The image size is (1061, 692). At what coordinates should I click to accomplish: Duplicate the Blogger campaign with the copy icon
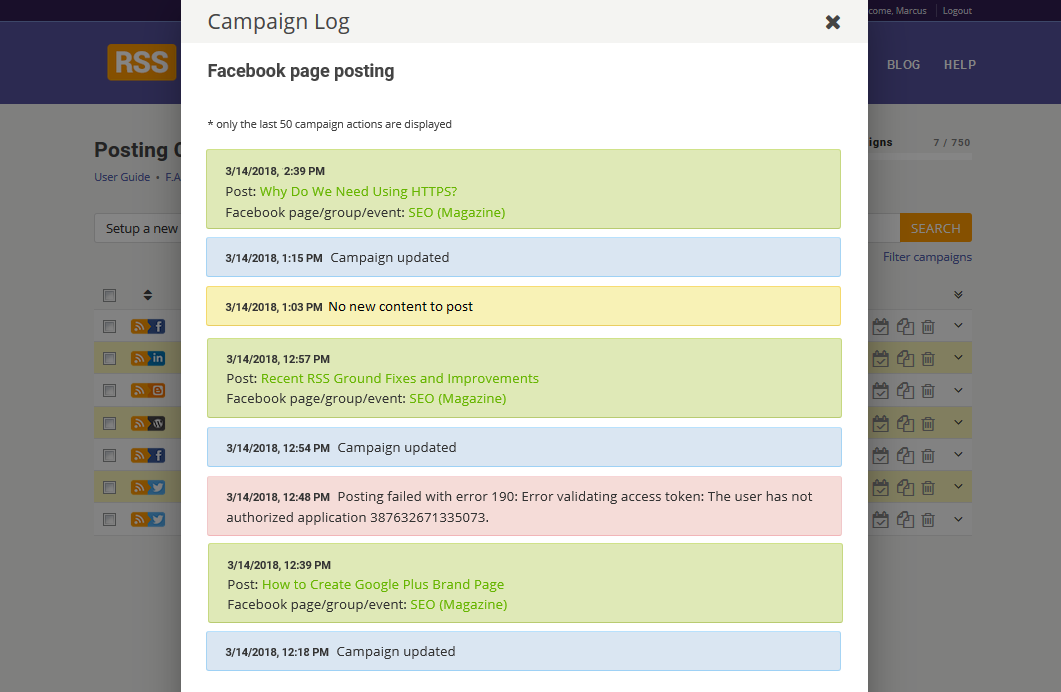pos(905,390)
